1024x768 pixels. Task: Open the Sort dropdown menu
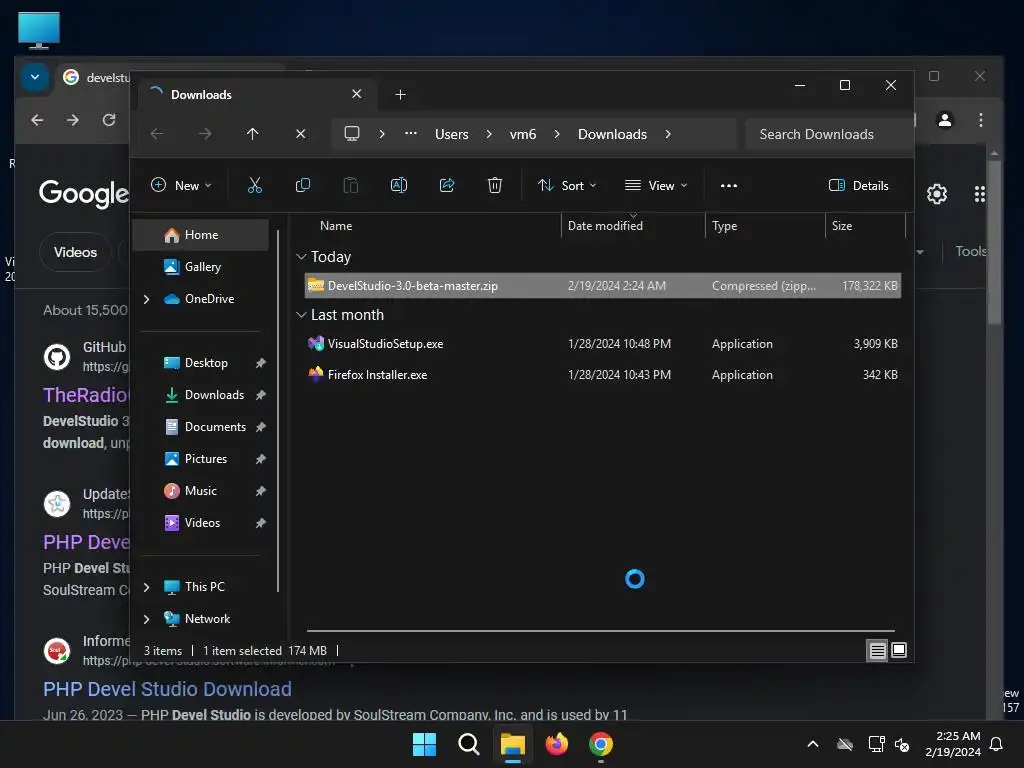coord(566,185)
